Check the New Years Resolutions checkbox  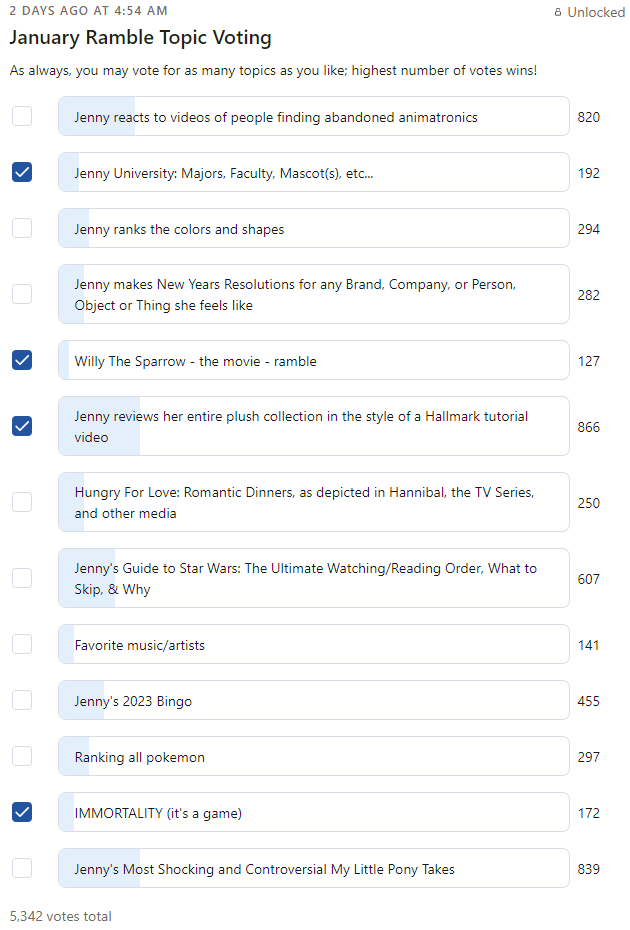coord(22,294)
